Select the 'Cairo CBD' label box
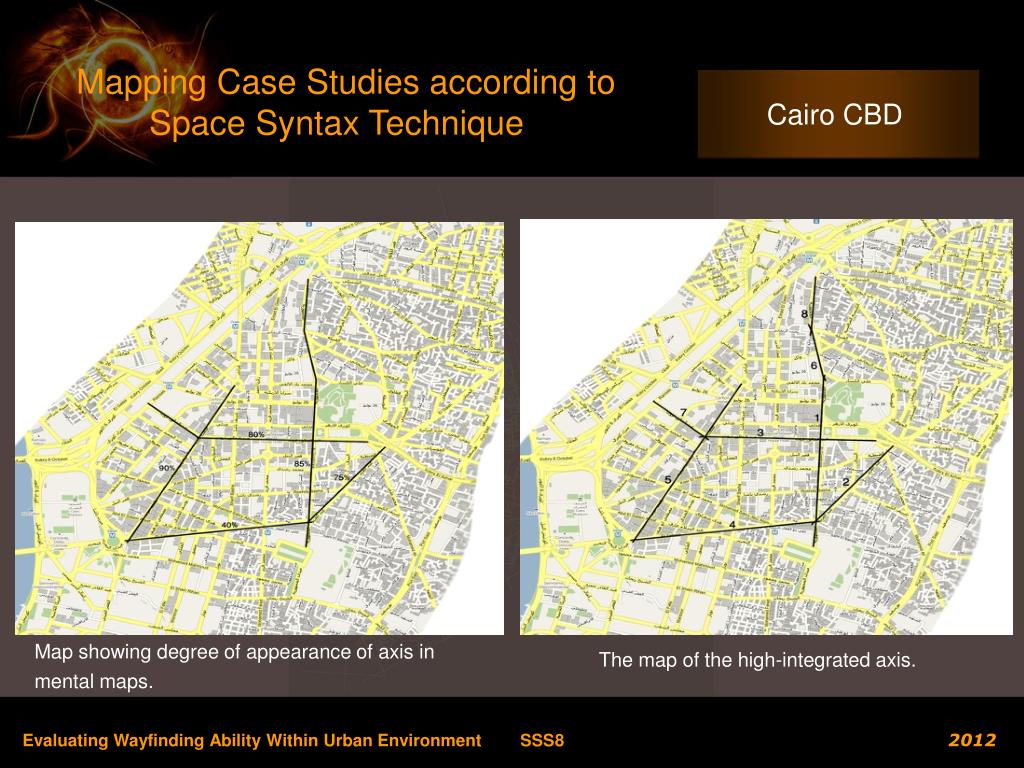1024x768 pixels. tap(838, 114)
